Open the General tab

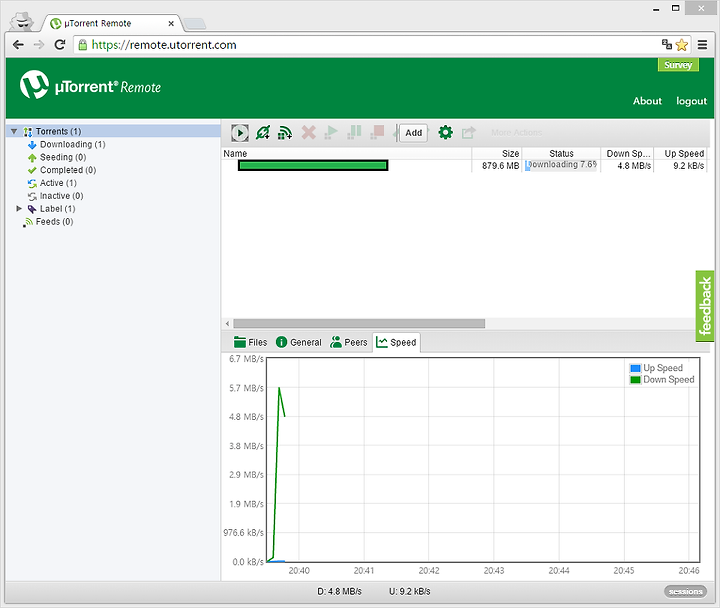coord(299,342)
